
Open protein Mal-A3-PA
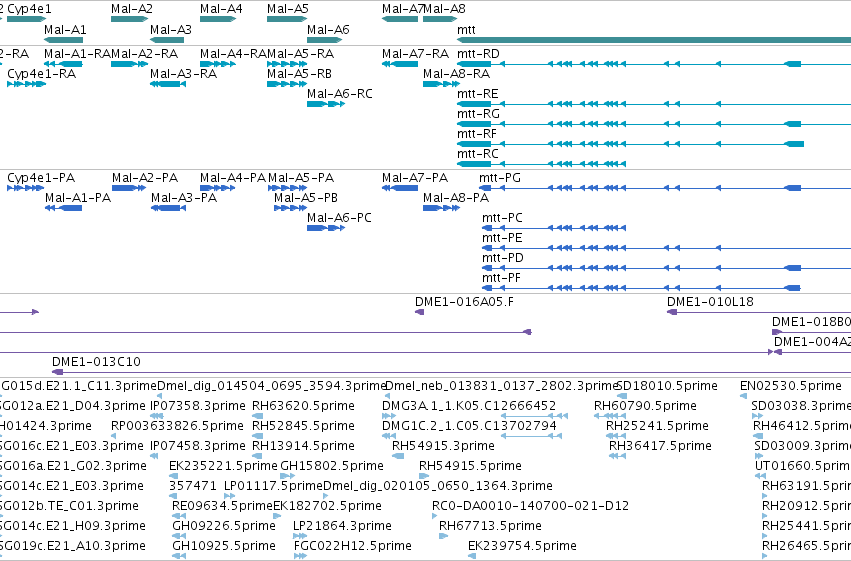tap(168, 208)
